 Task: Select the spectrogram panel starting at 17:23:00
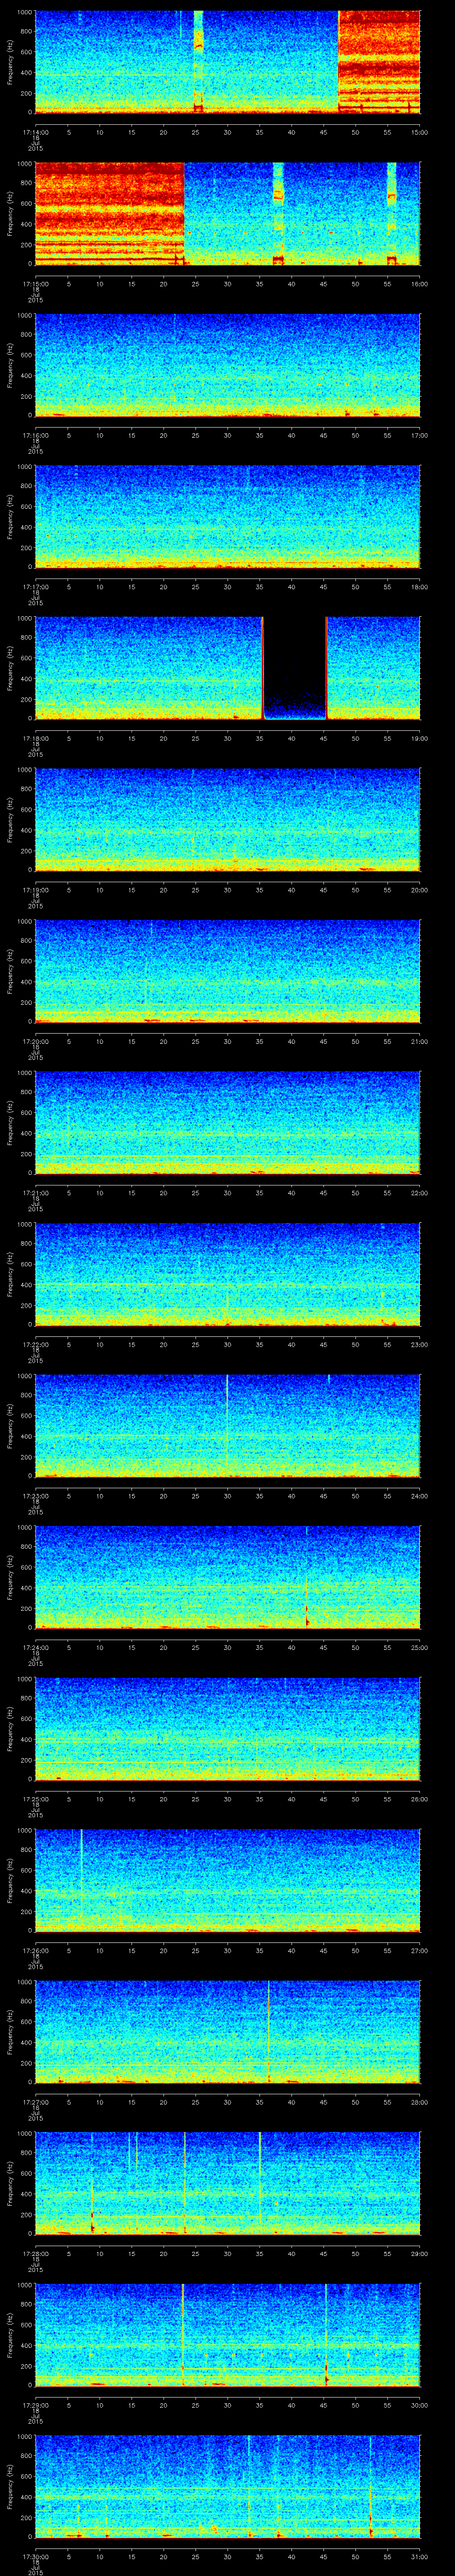click(227, 1425)
